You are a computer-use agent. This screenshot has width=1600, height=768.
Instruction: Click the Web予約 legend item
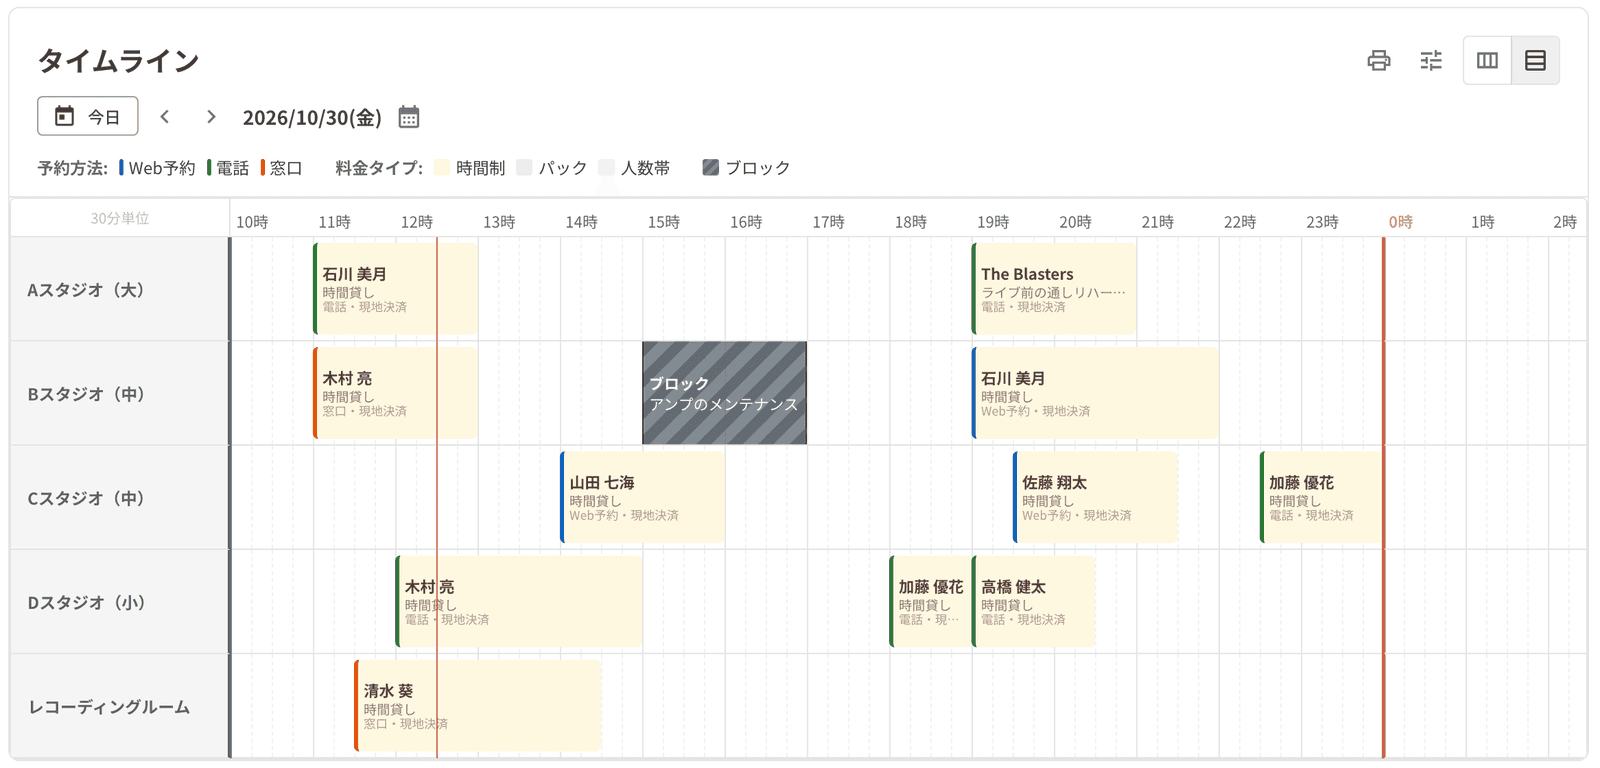tap(157, 168)
